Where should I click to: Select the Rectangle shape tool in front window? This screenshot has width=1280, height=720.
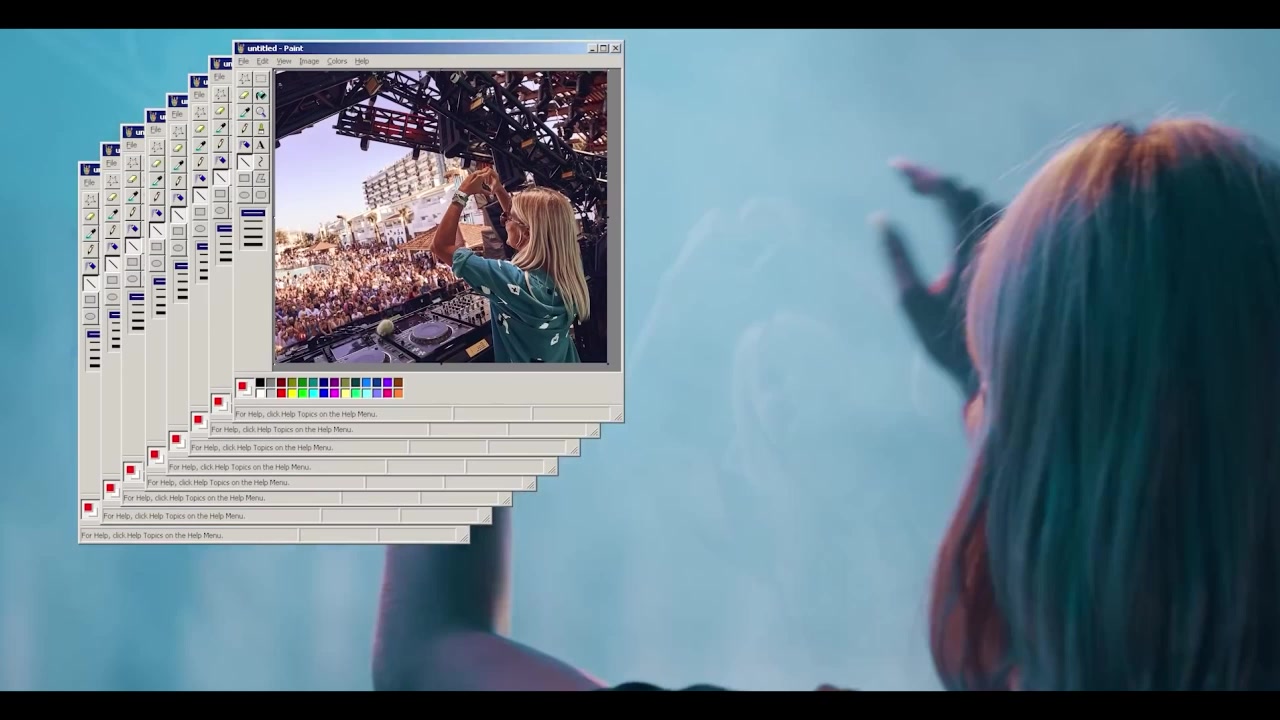tap(244, 178)
